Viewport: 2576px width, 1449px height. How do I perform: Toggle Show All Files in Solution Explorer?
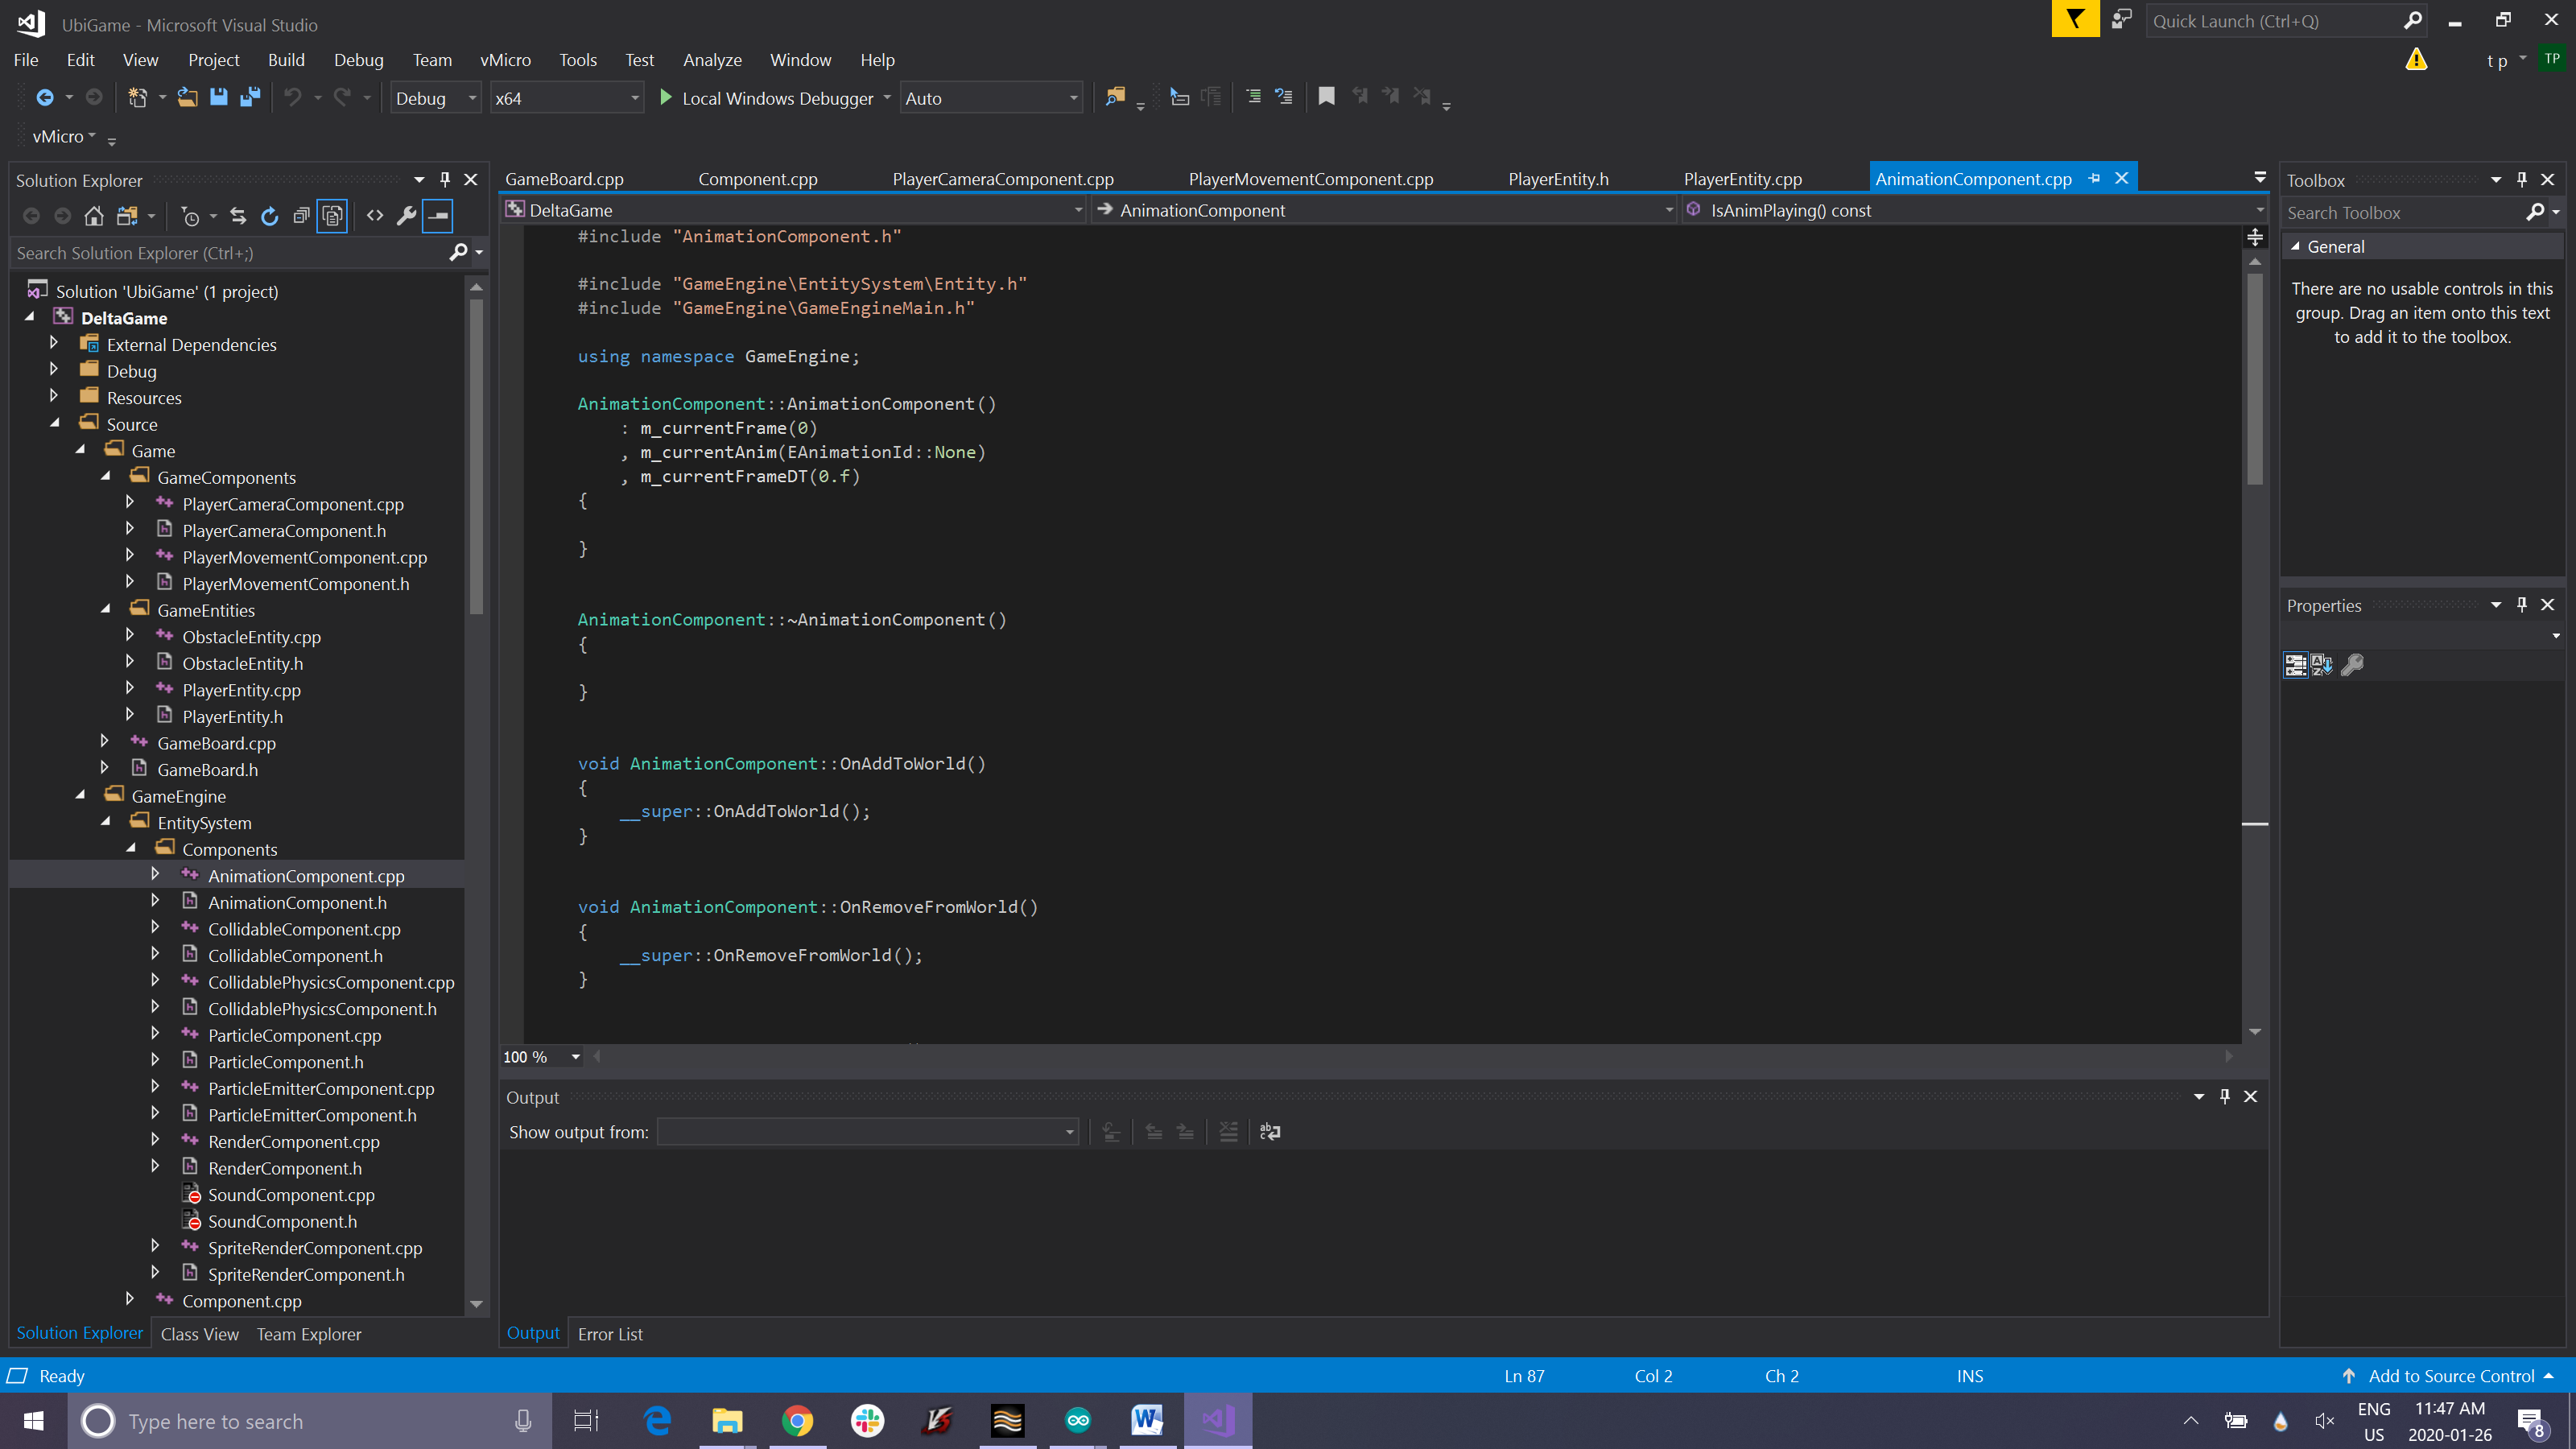332,216
